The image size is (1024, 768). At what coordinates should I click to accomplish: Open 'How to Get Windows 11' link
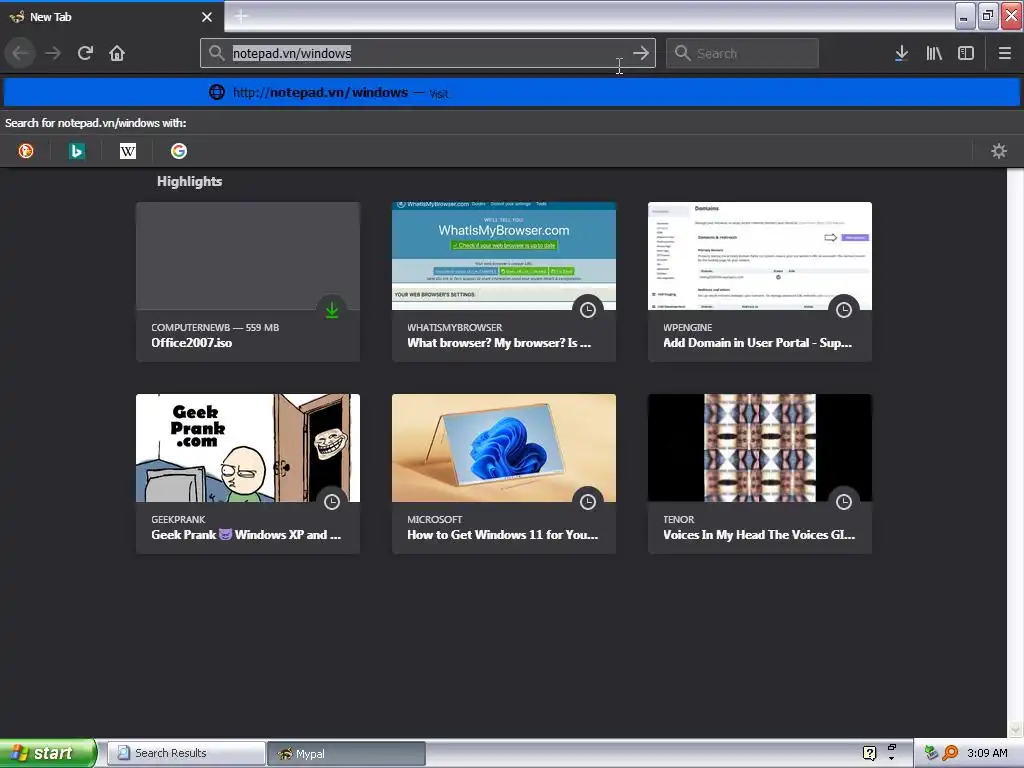pyautogui.click(x=502, y=535)
